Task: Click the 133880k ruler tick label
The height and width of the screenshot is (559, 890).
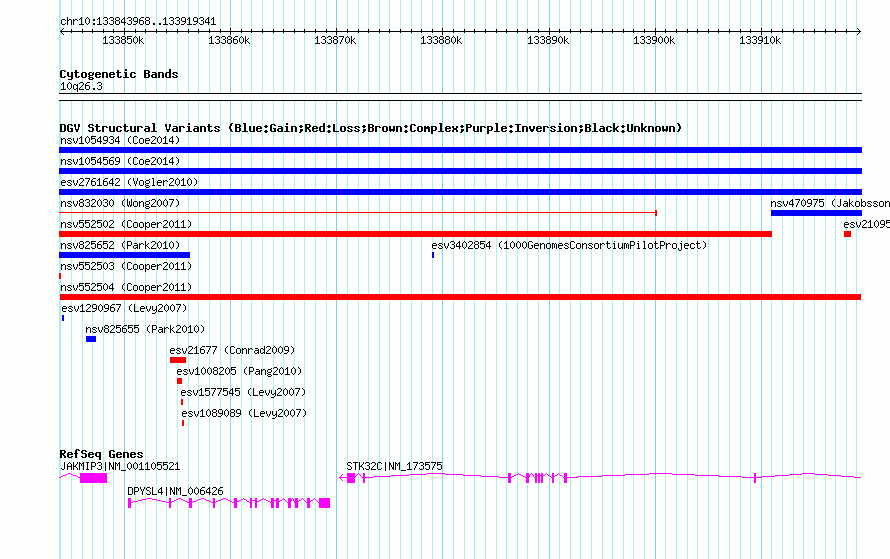Action: tap(441, 40)
